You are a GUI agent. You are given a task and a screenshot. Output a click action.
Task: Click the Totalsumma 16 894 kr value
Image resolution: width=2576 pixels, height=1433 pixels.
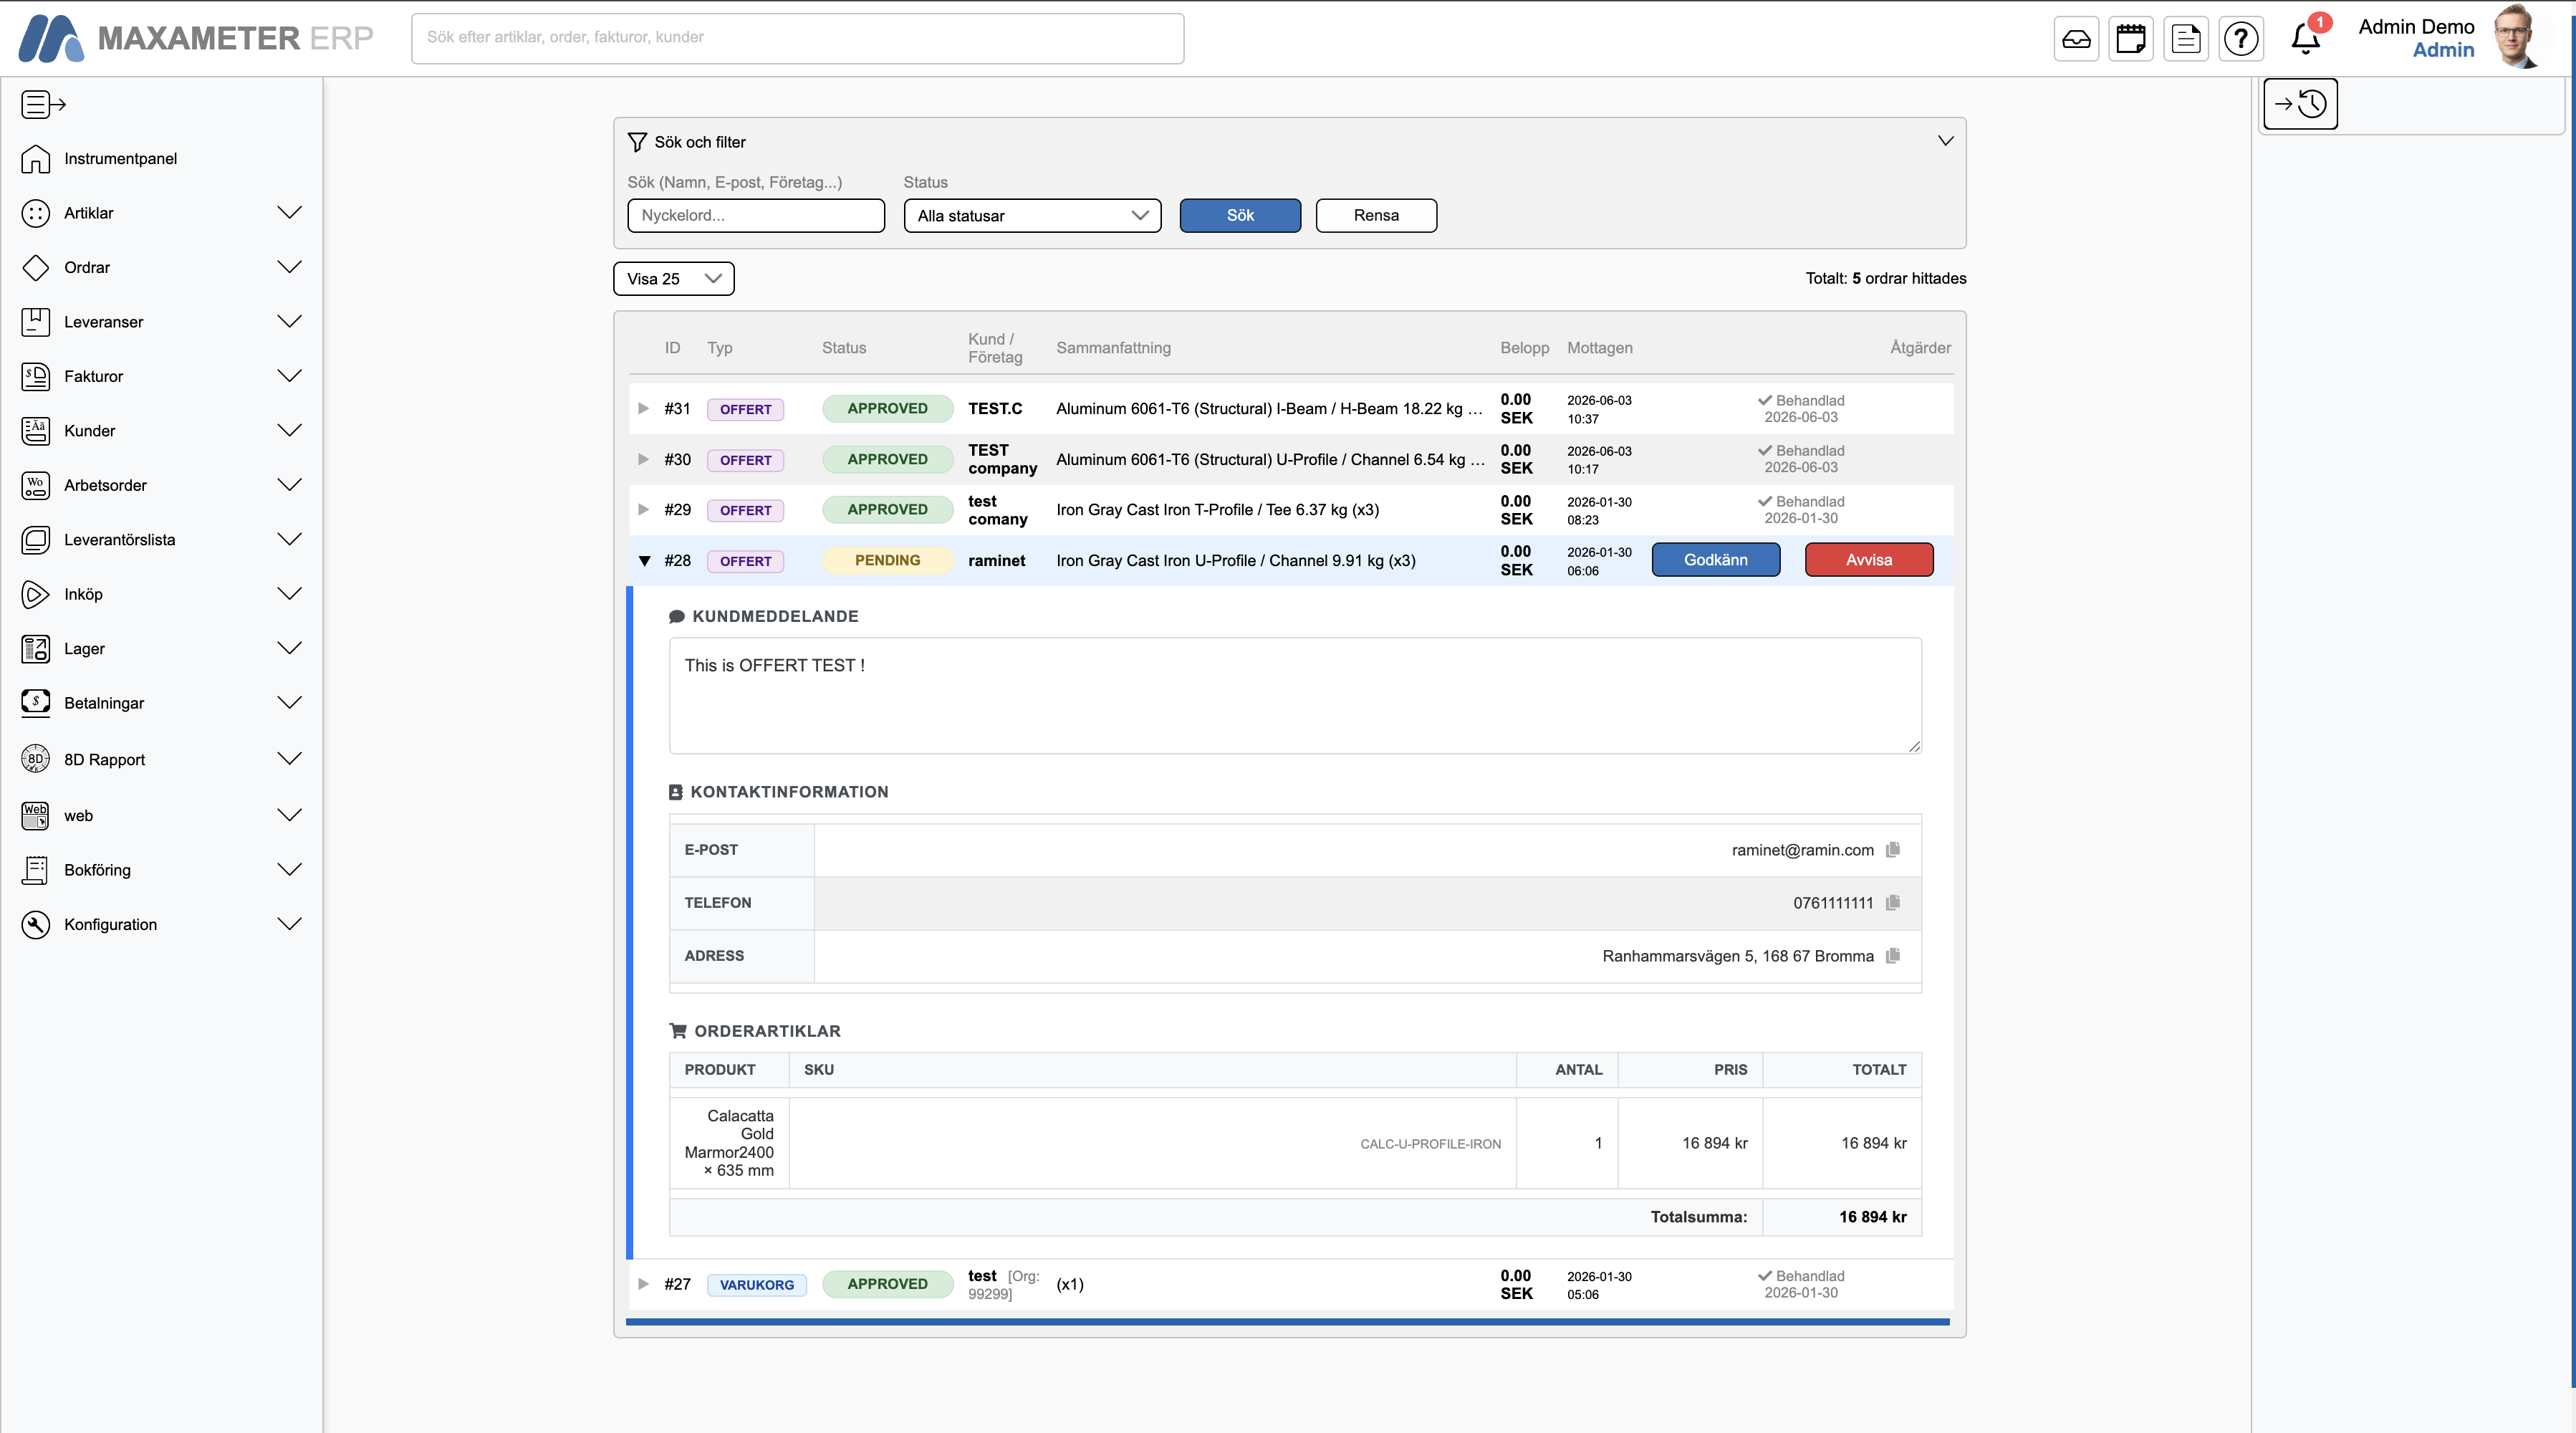click(1872, 1217)
